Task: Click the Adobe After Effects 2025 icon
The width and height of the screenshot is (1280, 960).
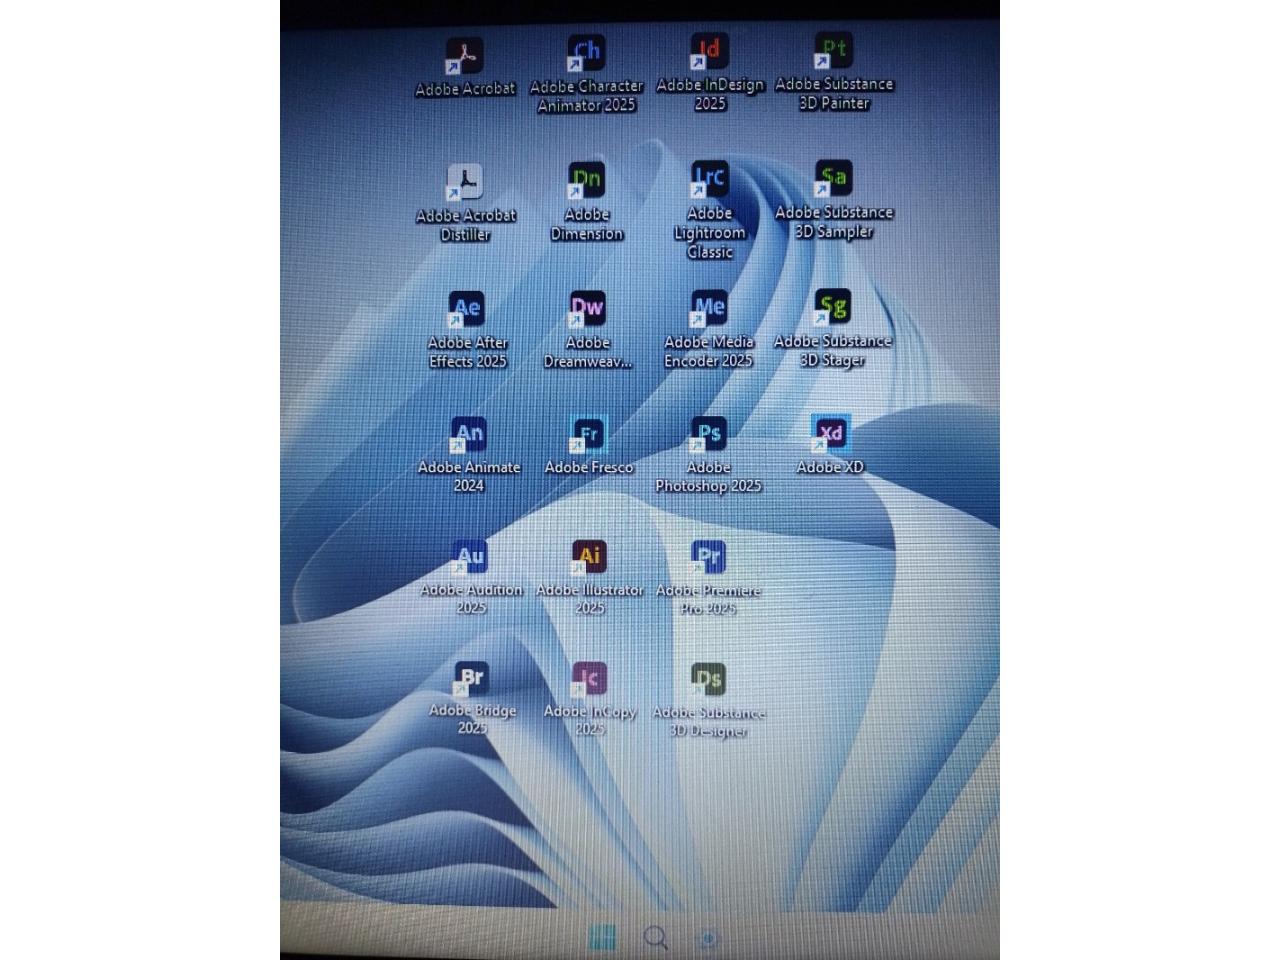Action: pyautogui.click(x=467, y=310)
